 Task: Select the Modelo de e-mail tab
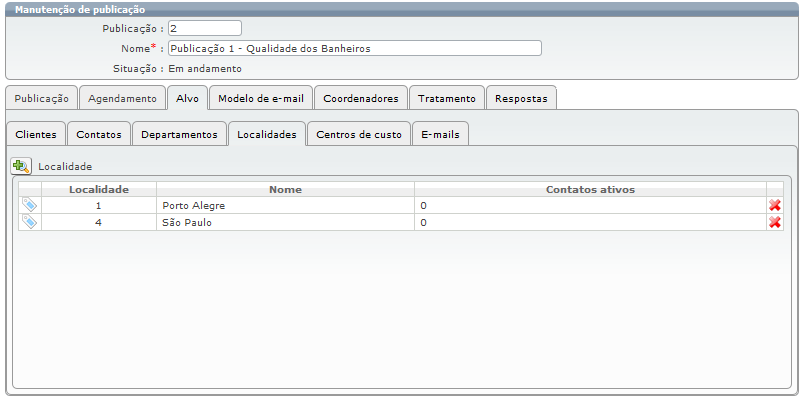coord(261,98)
